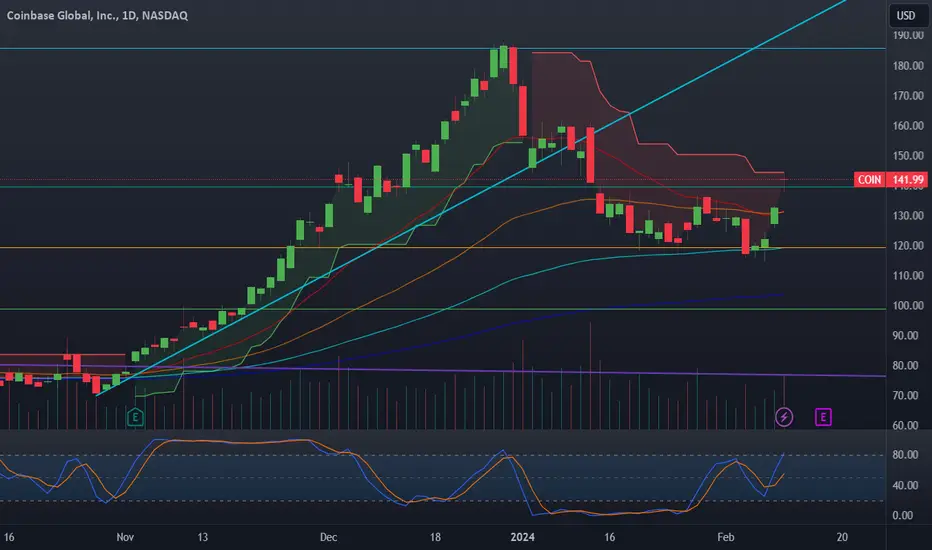Click the 190.00 price axis label

908,35
